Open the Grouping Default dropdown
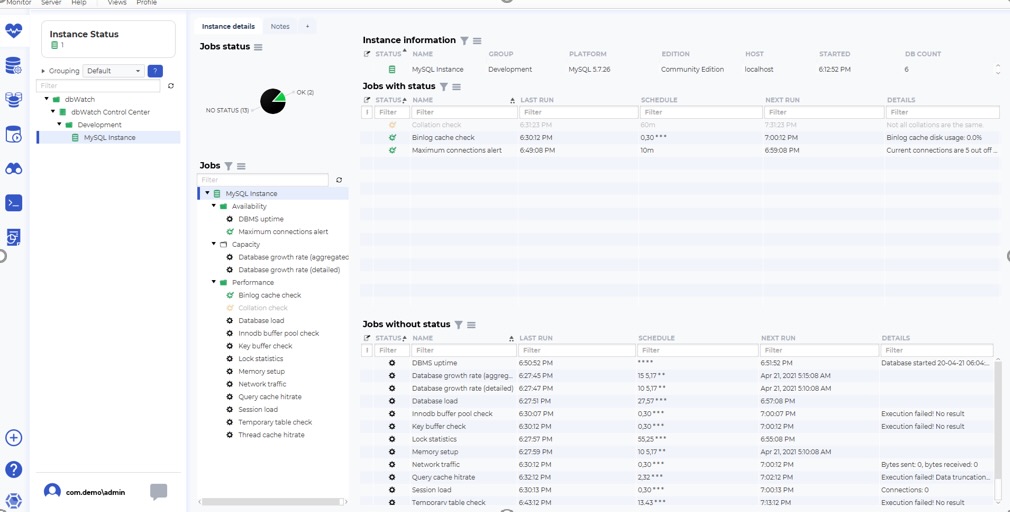The width and height of the screenshot is (1010, 512). (113, 71)
